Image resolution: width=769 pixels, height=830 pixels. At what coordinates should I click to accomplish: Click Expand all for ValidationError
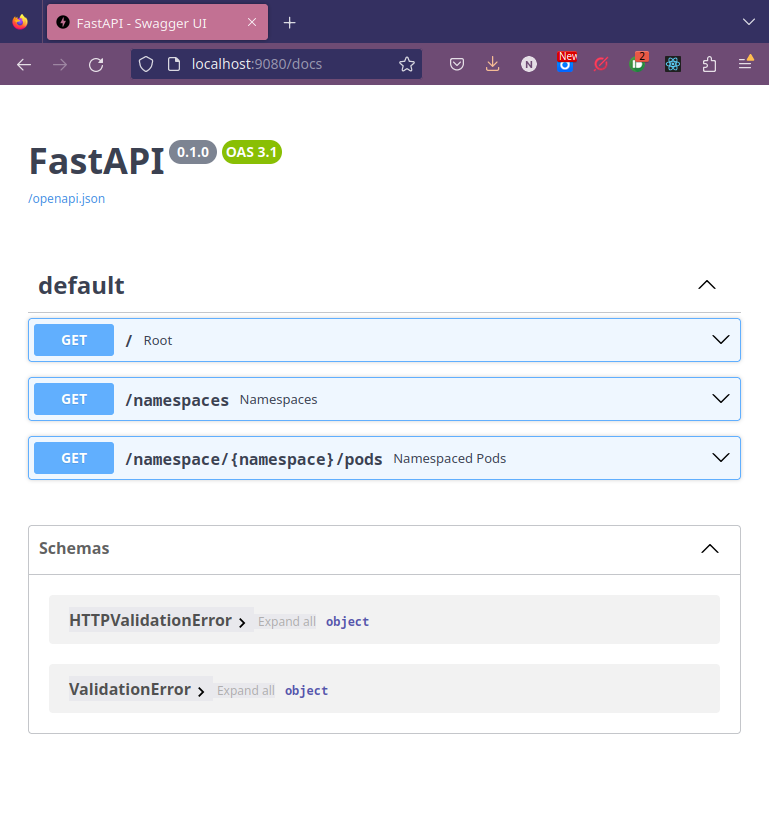[246, 691]
